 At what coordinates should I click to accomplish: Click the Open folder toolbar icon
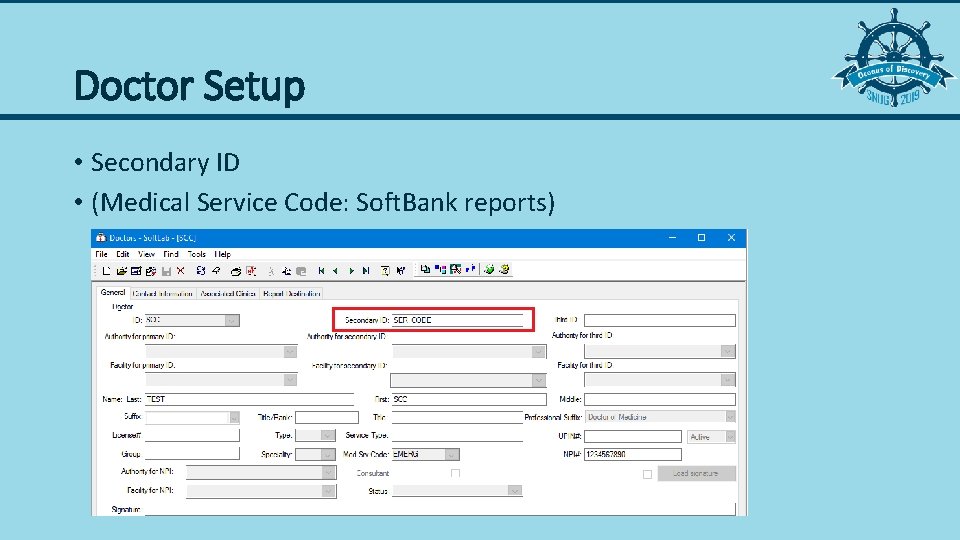[121, 271]
